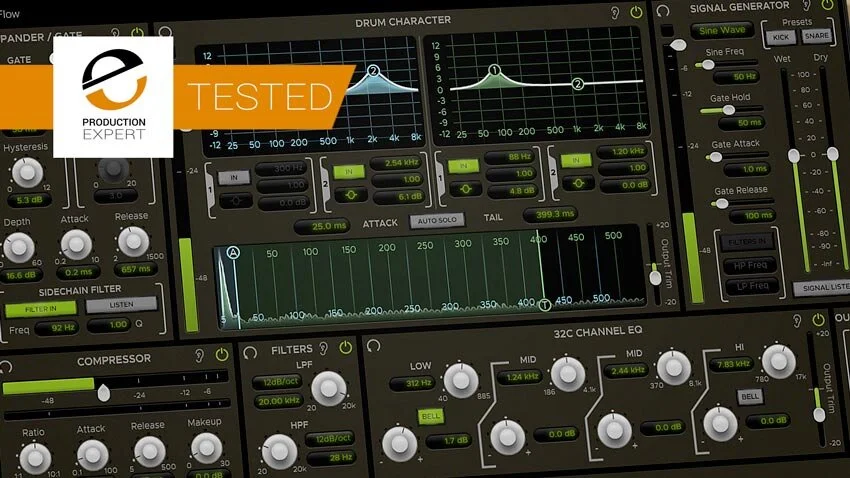Click the Compressor reset arrow icon
Image resolution: width=850 pixels, height=478 pixels.
click(x=5, y=367)
